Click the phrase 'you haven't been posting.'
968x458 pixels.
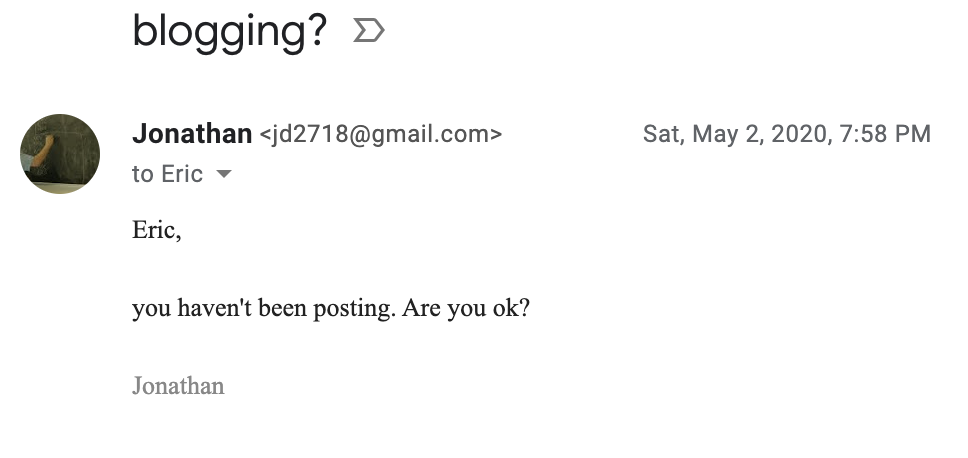(x=263, y=309)
